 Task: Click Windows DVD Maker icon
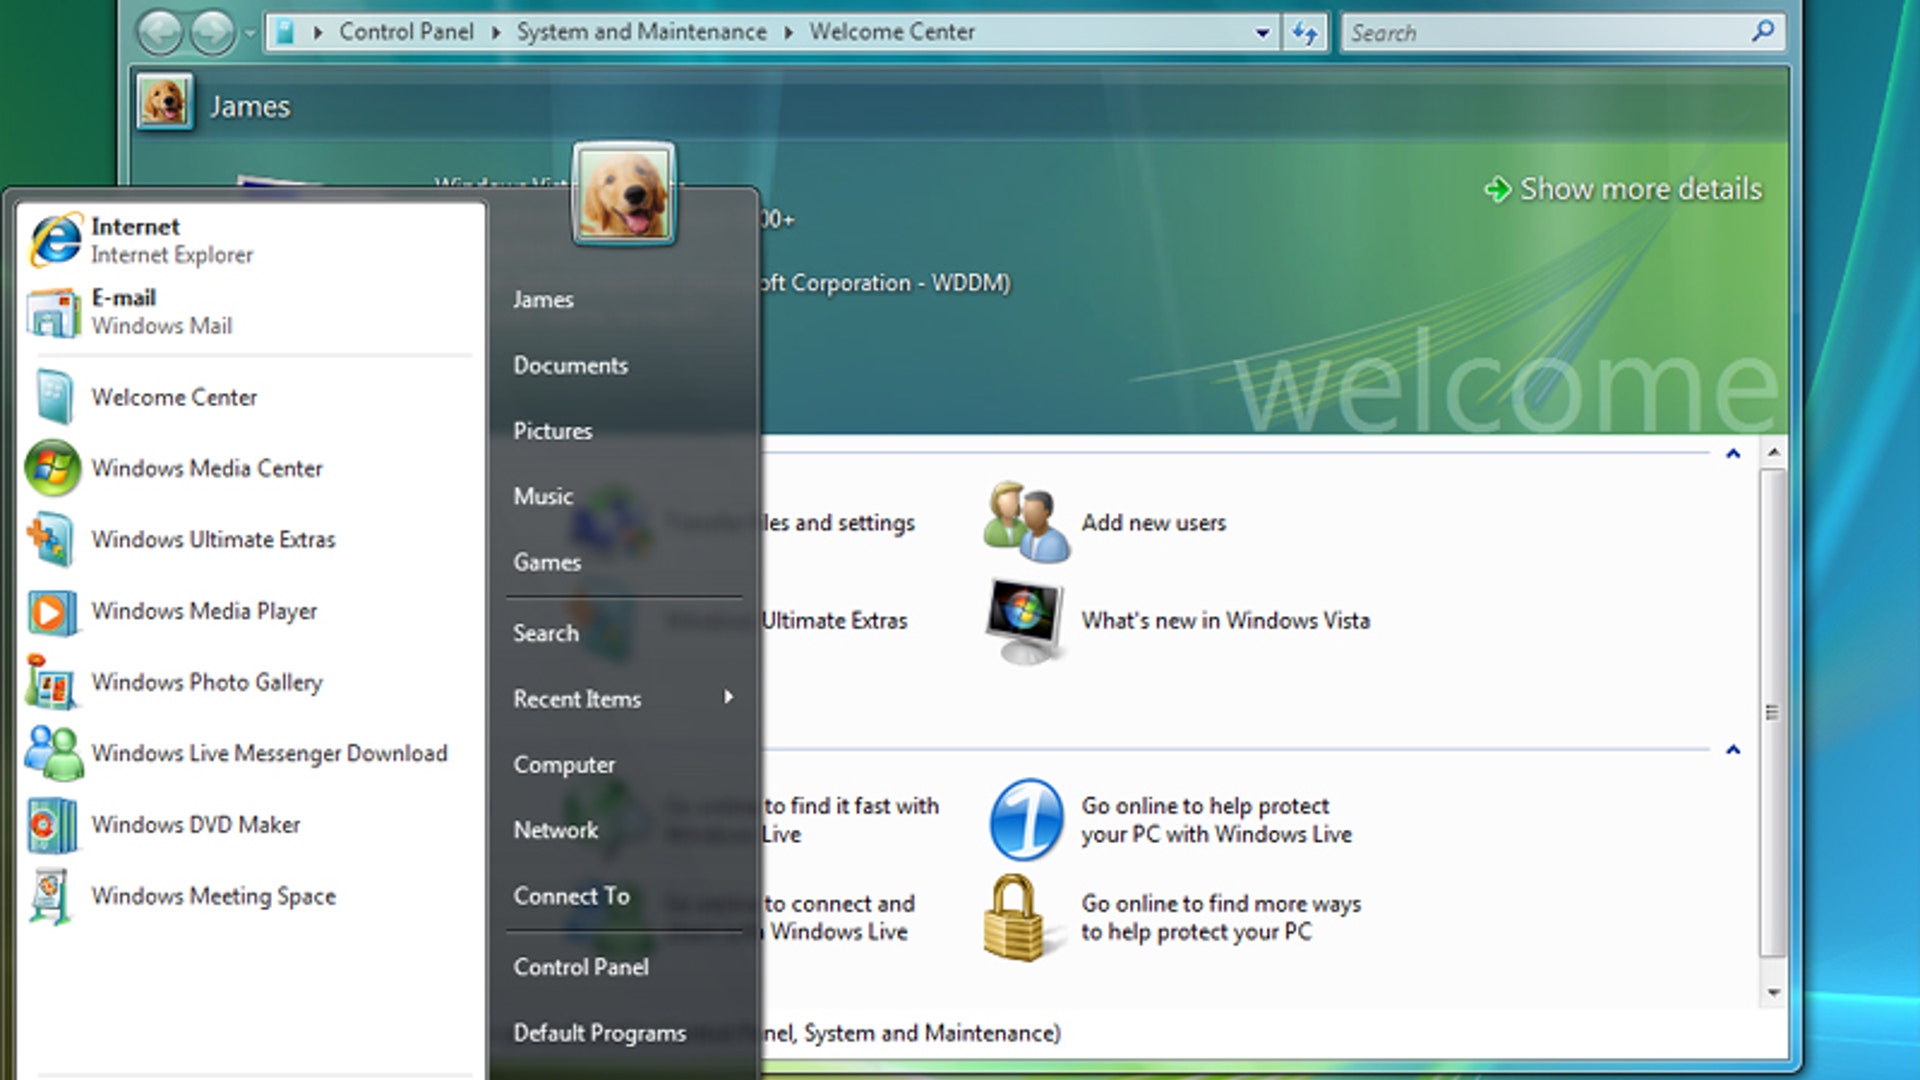[x=52, y=825]
